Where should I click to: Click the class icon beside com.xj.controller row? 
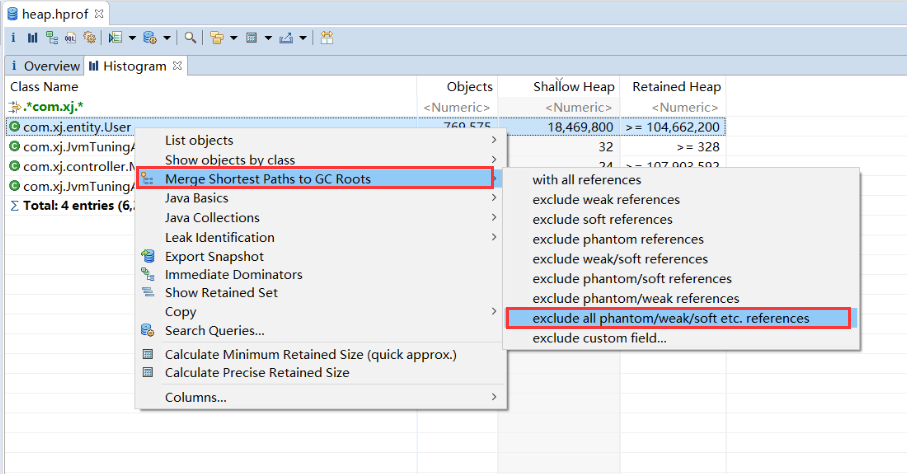point(14,166)
